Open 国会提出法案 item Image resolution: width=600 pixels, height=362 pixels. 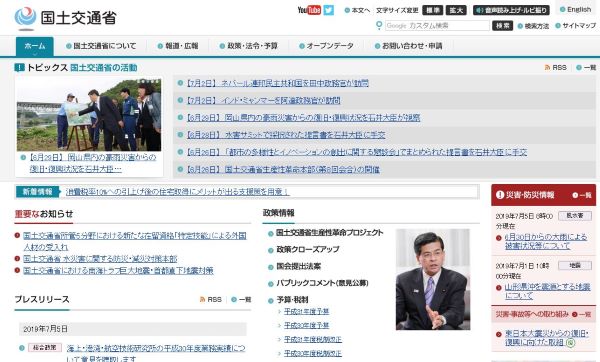click(298, 266)
